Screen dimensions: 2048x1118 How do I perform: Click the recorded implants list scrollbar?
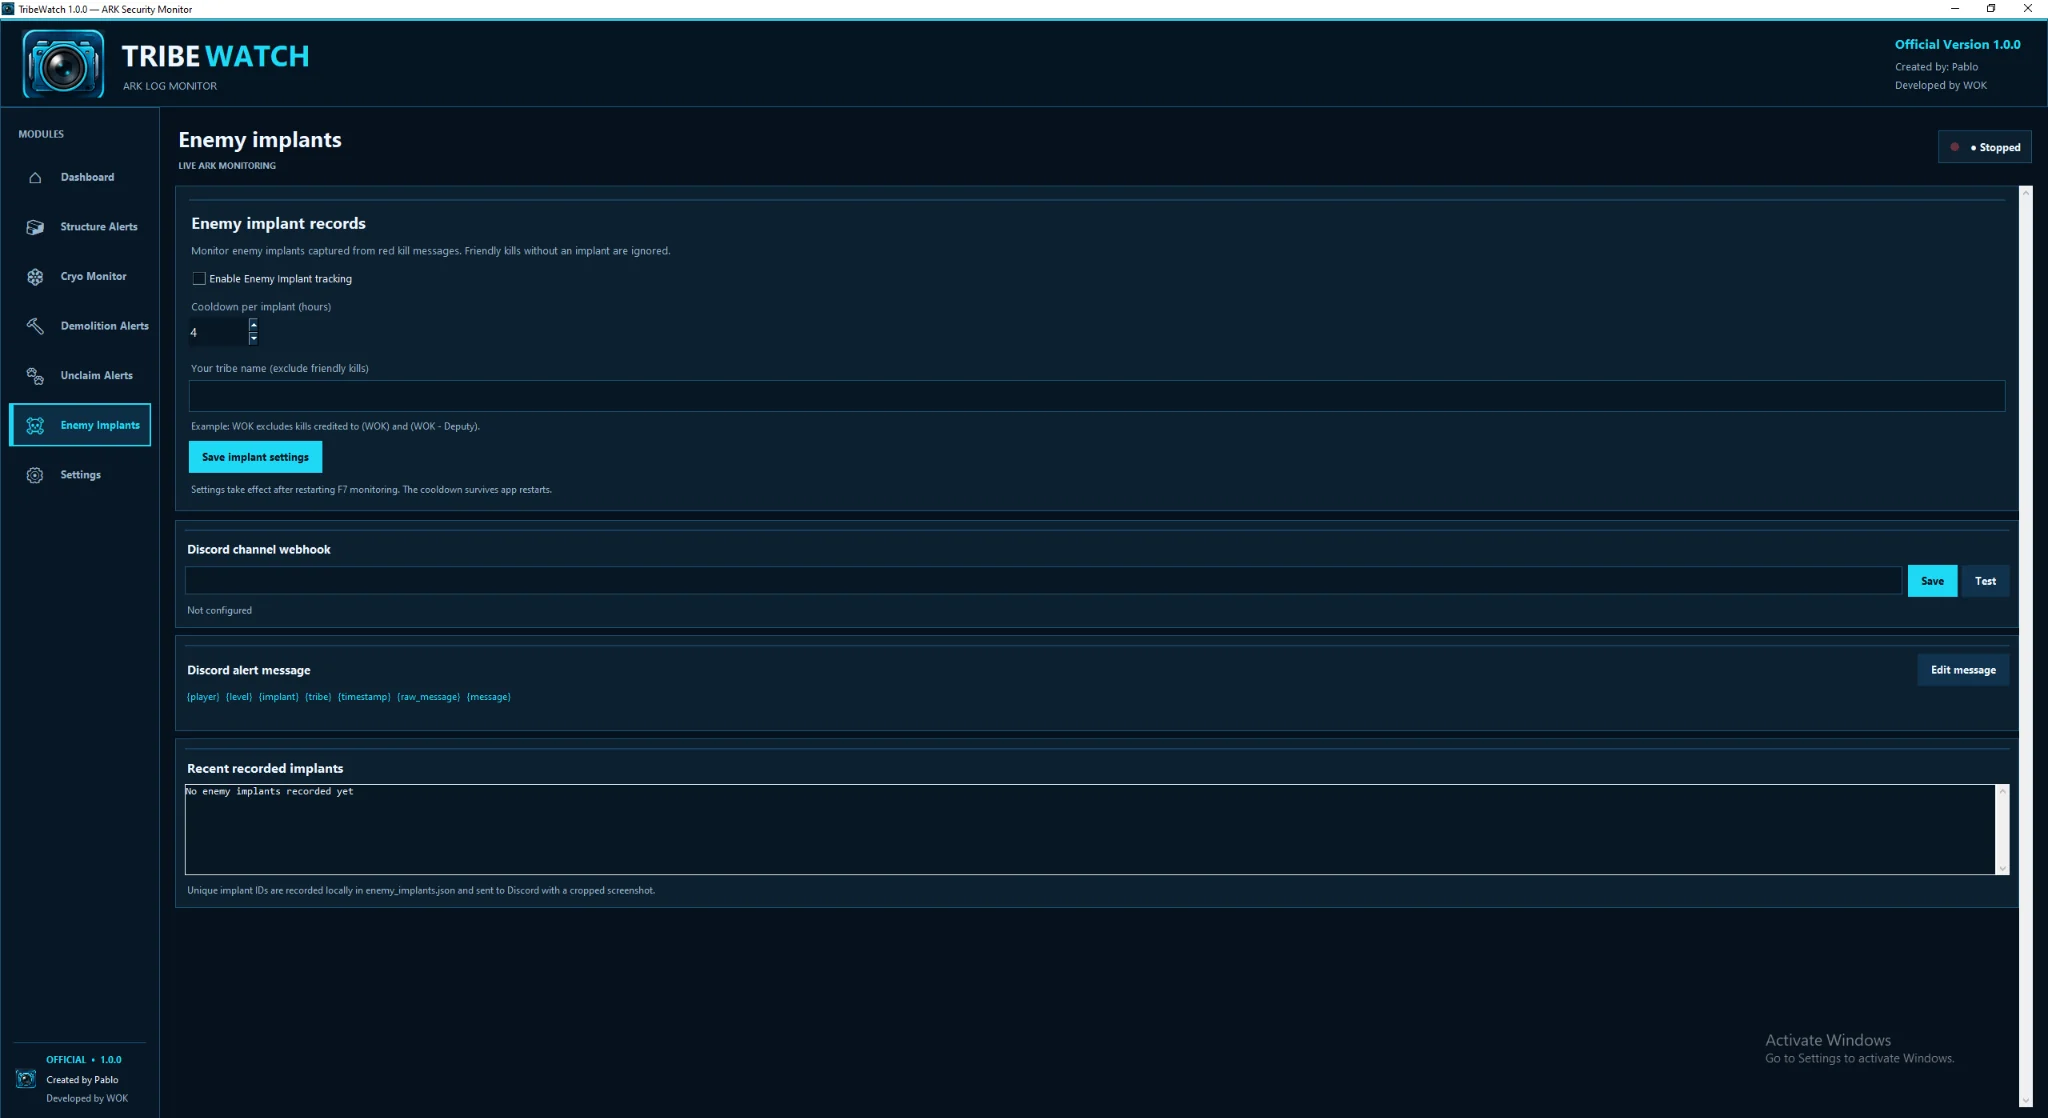point(2002,829)
